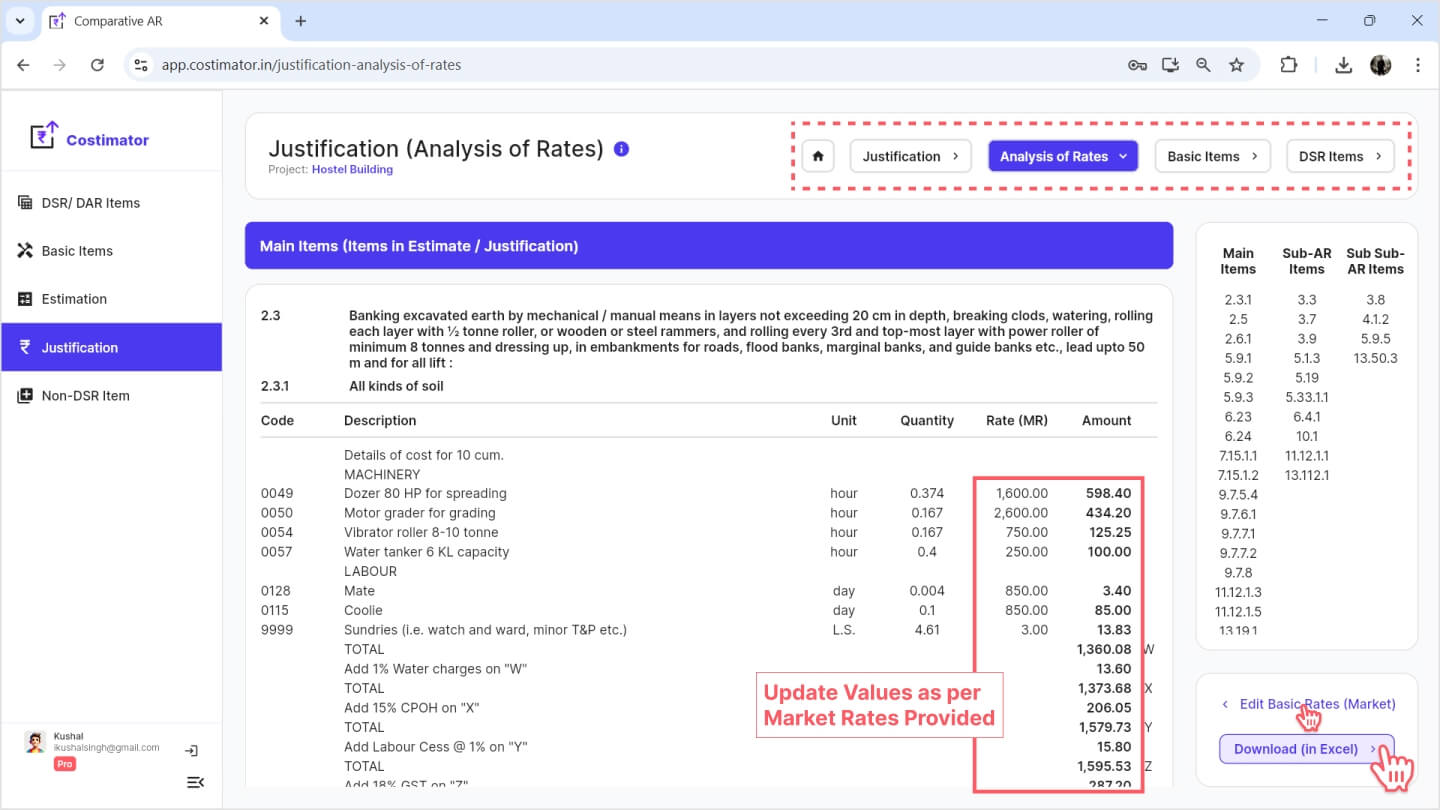Select main item 7.15.1.1 in index
This screenshot has width=1440, height=810.
[1237, 456]
